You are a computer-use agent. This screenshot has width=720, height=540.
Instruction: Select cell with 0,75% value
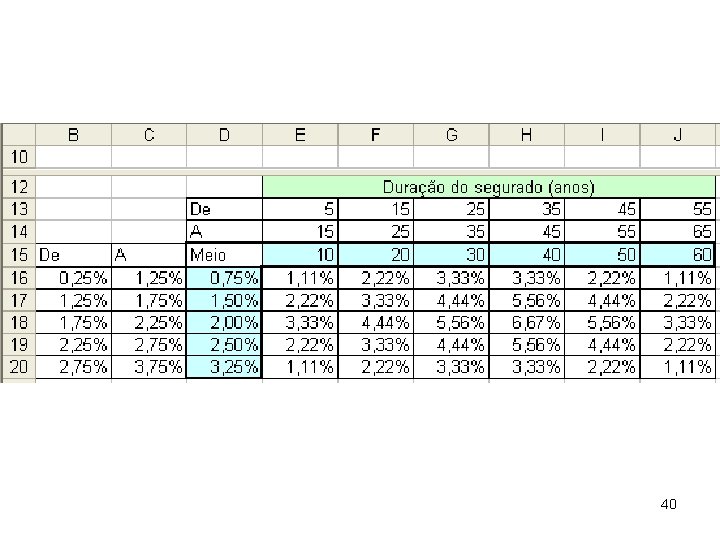[224, 277]
